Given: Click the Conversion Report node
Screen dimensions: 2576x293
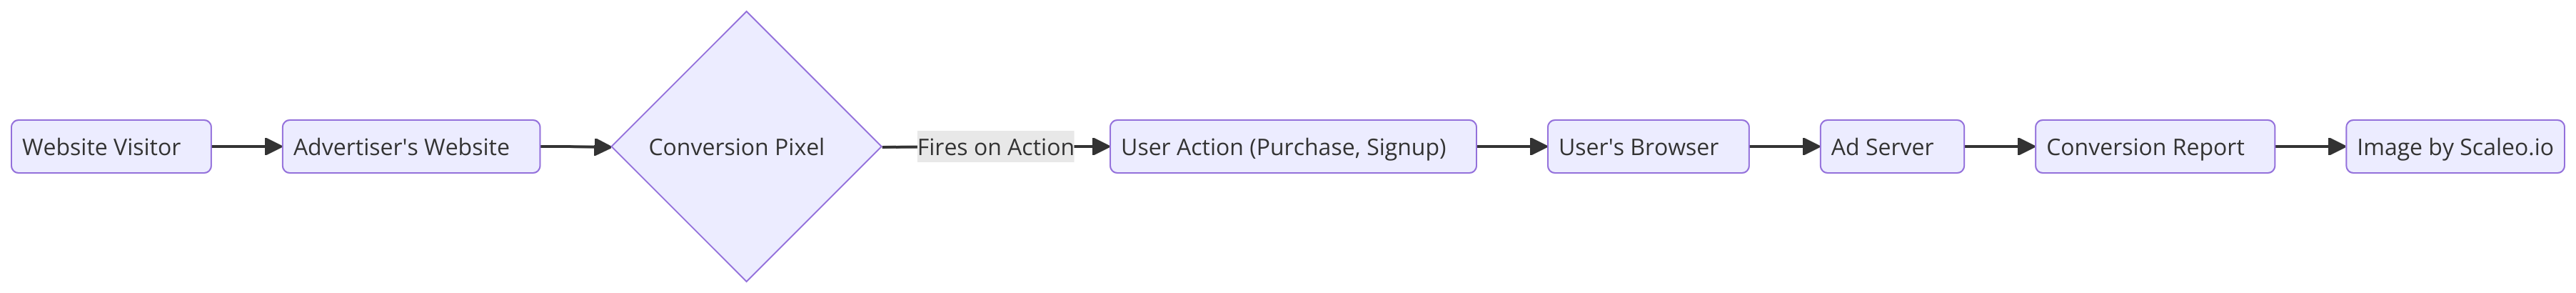Looking at the screenshot, I should (2155, 147).
